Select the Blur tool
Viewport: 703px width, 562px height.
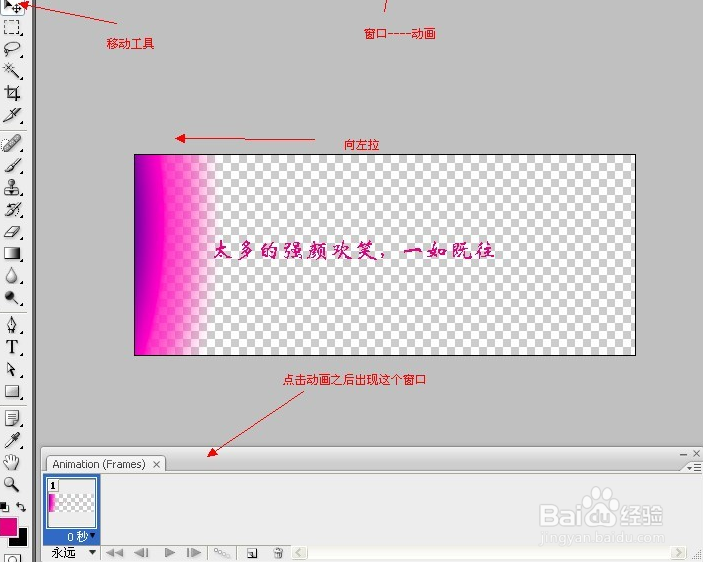coord(12,275)
